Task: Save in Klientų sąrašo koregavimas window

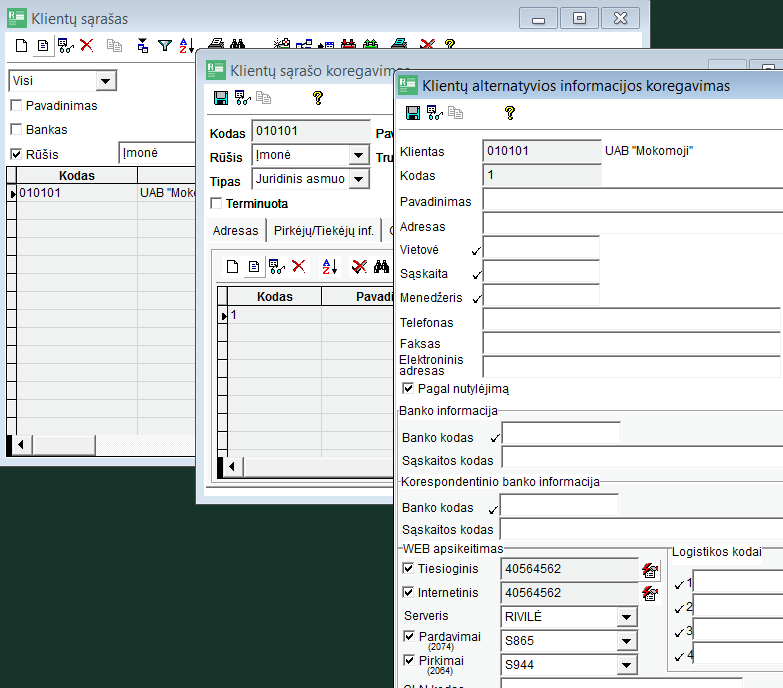Action: pos(221,98)
